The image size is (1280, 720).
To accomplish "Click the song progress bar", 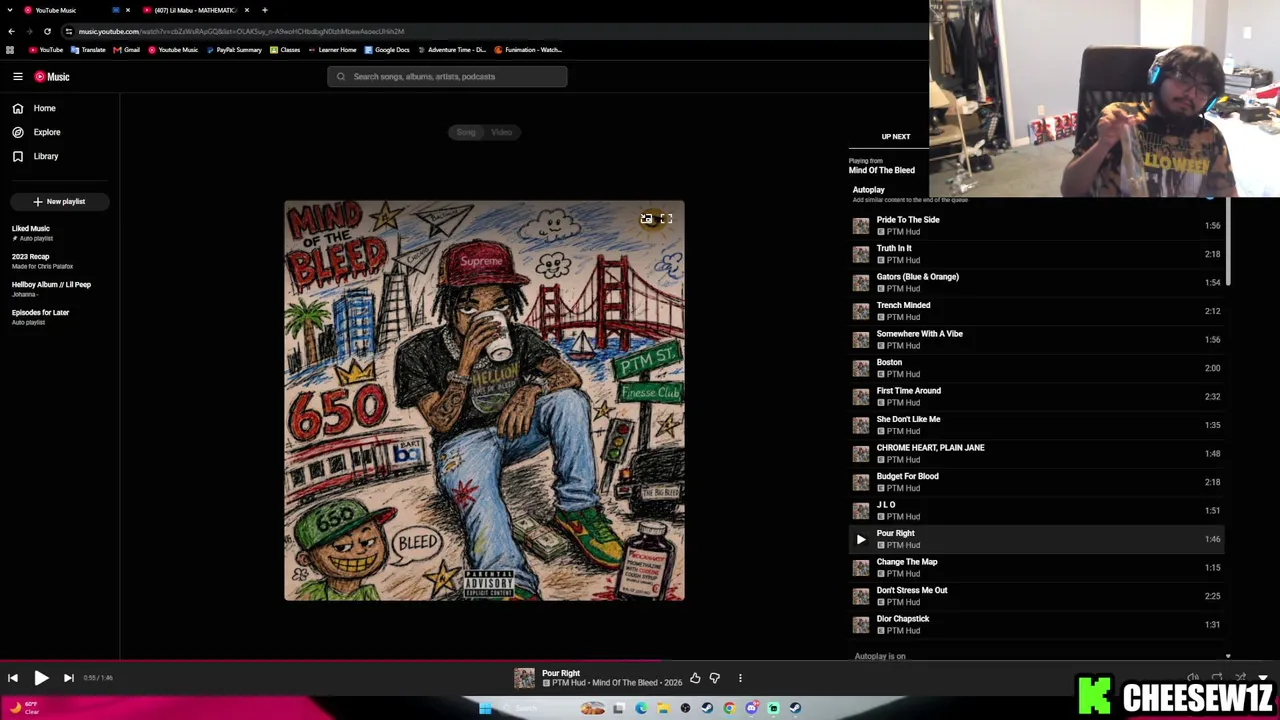I will coord(640,660).
